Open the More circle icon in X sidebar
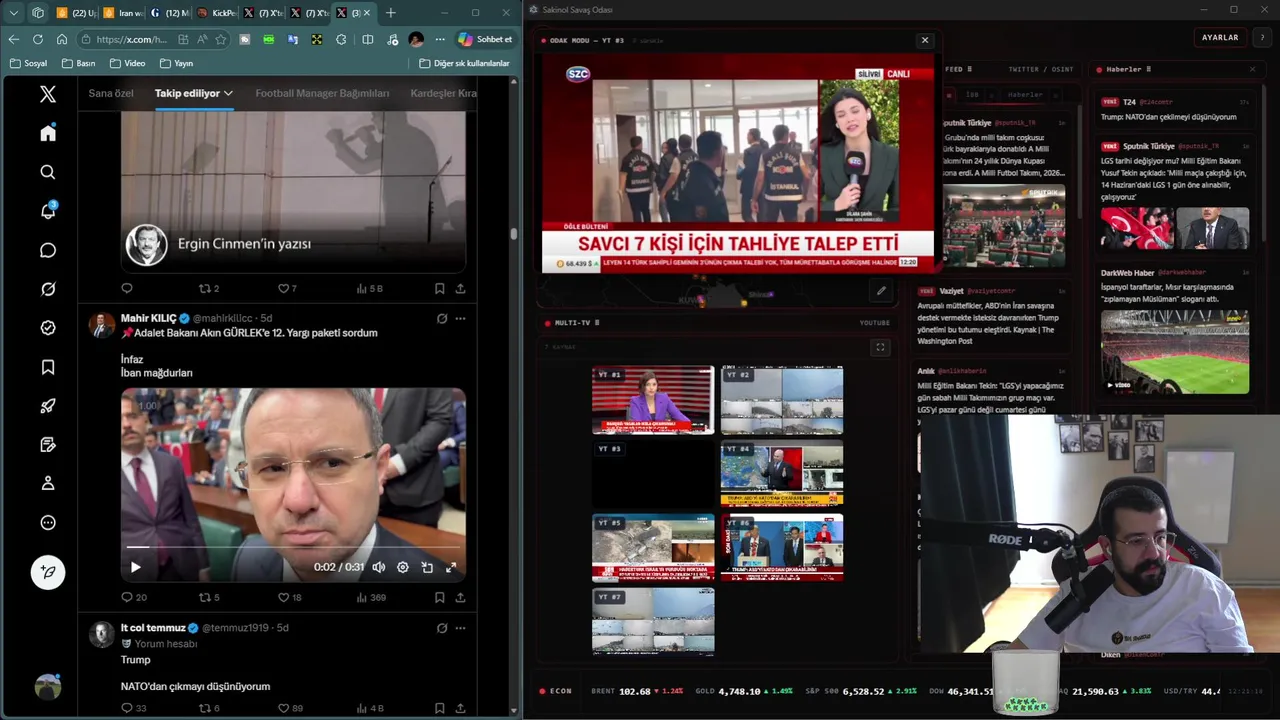The image size is (1280, 720). 48,522
